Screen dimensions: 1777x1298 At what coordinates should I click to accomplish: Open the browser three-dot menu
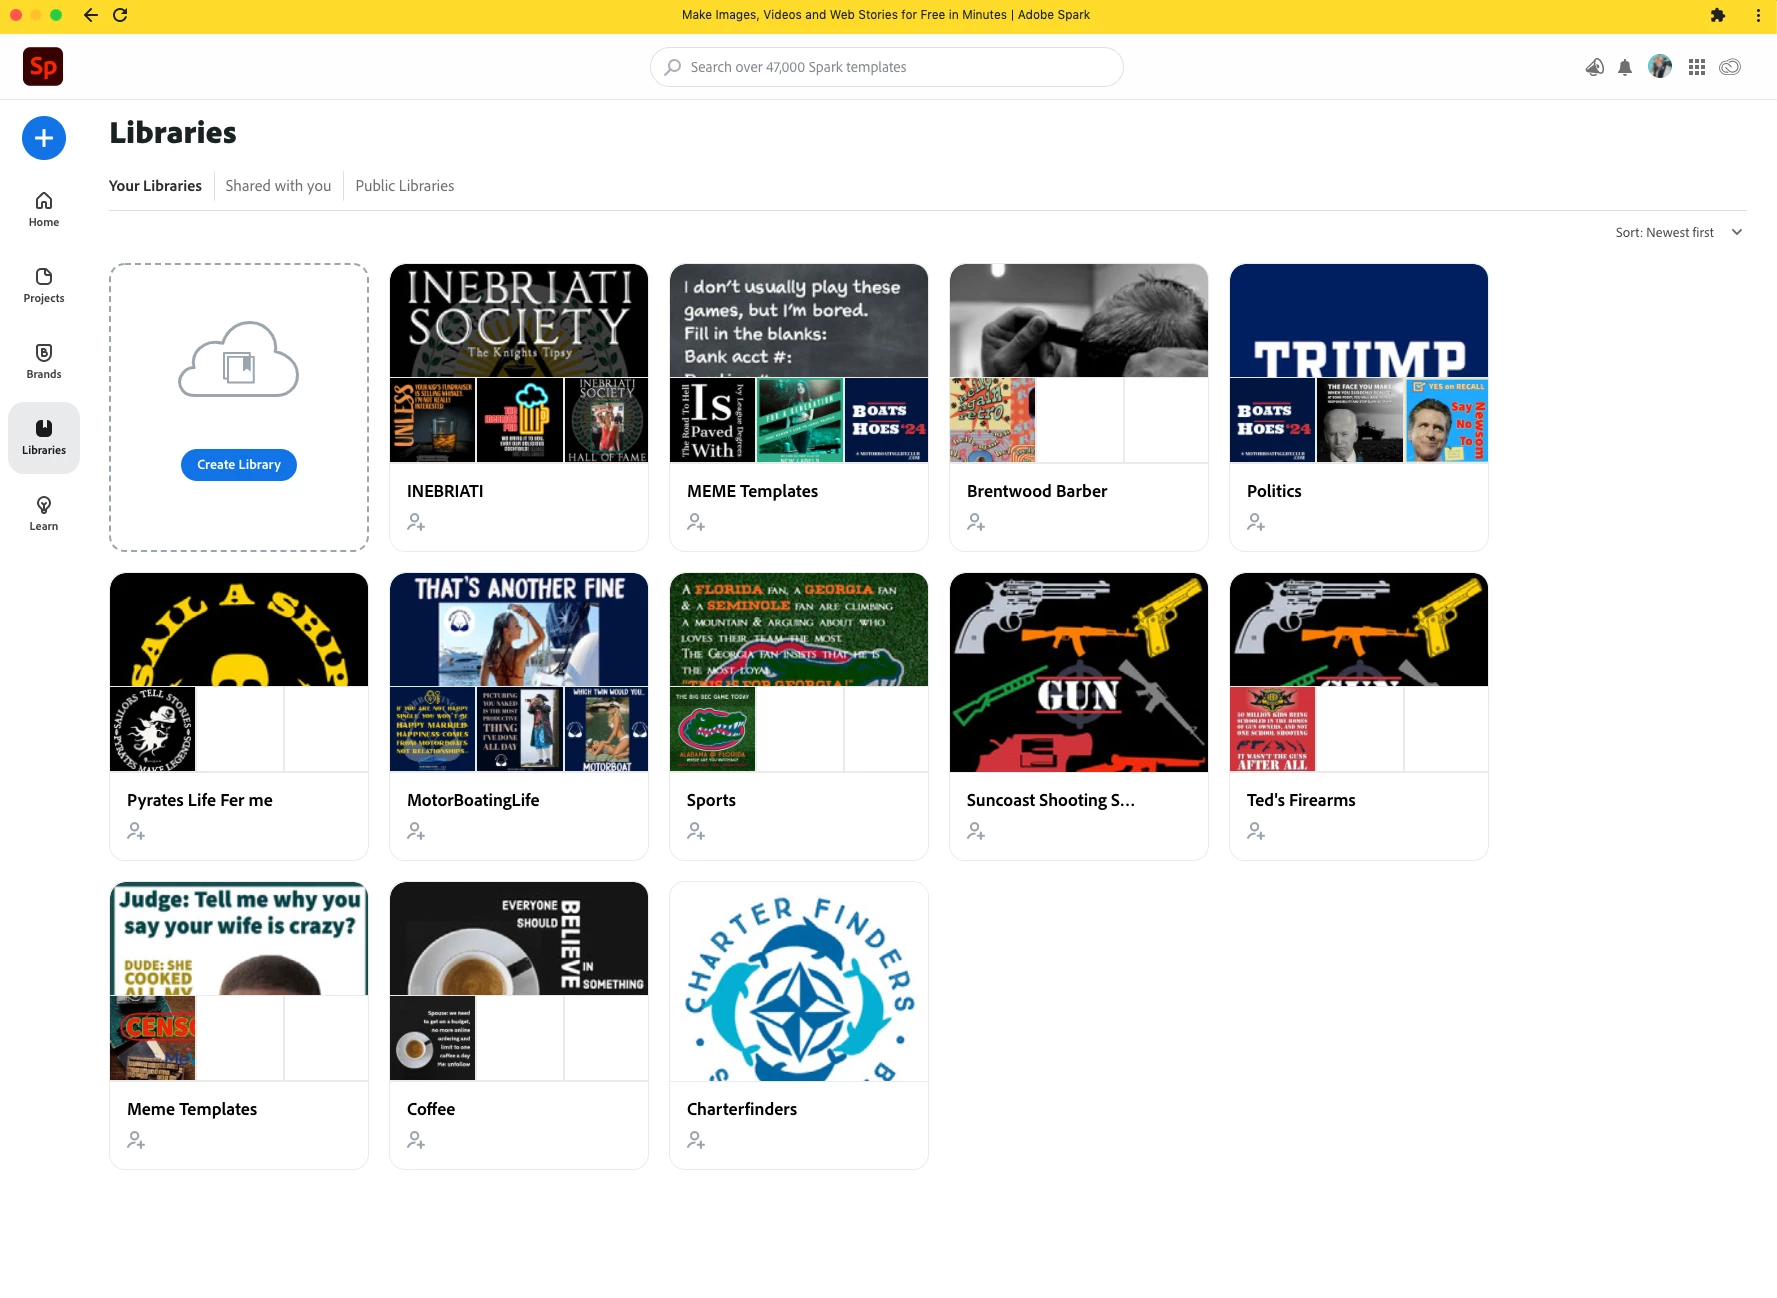coord(1758,15)
